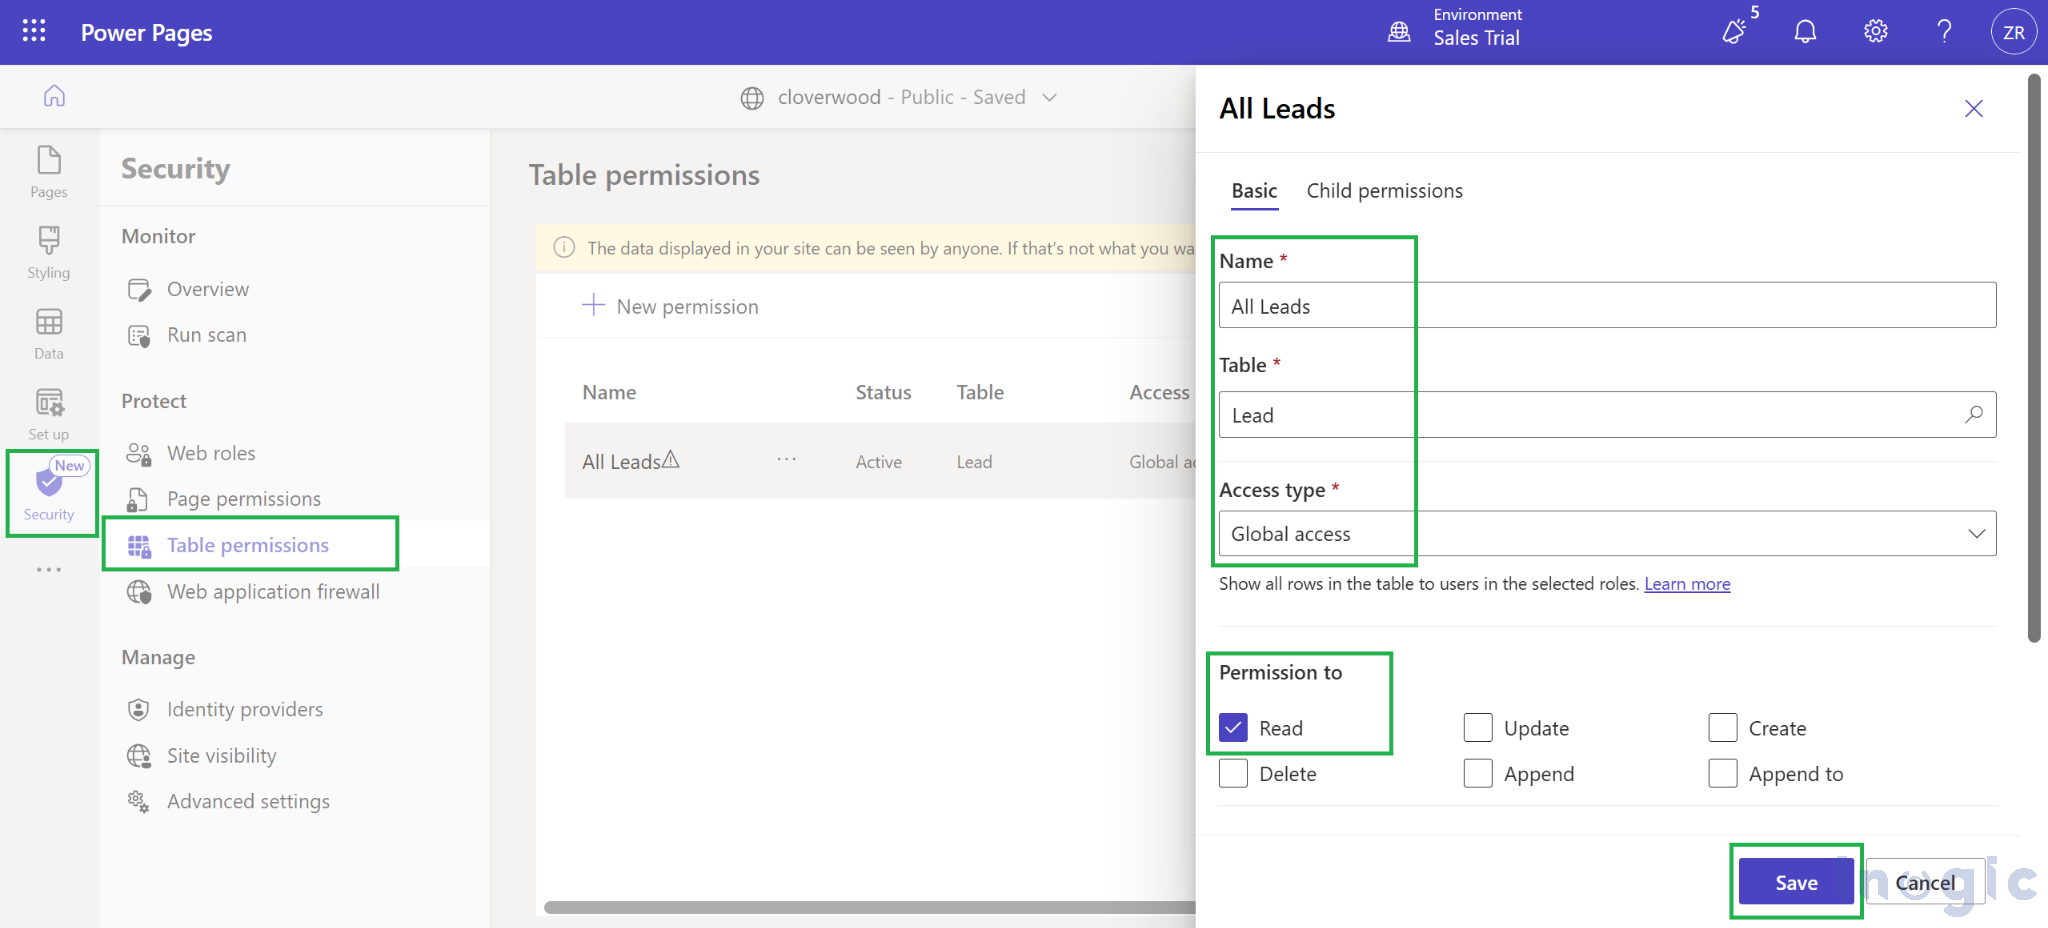Switch to the Child permissions tab
The width and height of the screenshot is (2048, 928).
(x=1384, y=190)
